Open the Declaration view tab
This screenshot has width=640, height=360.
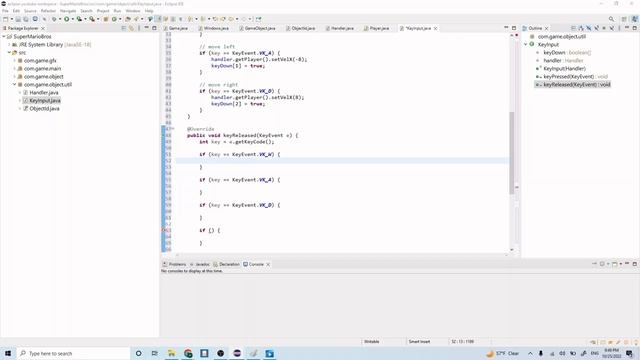(227, 264)
